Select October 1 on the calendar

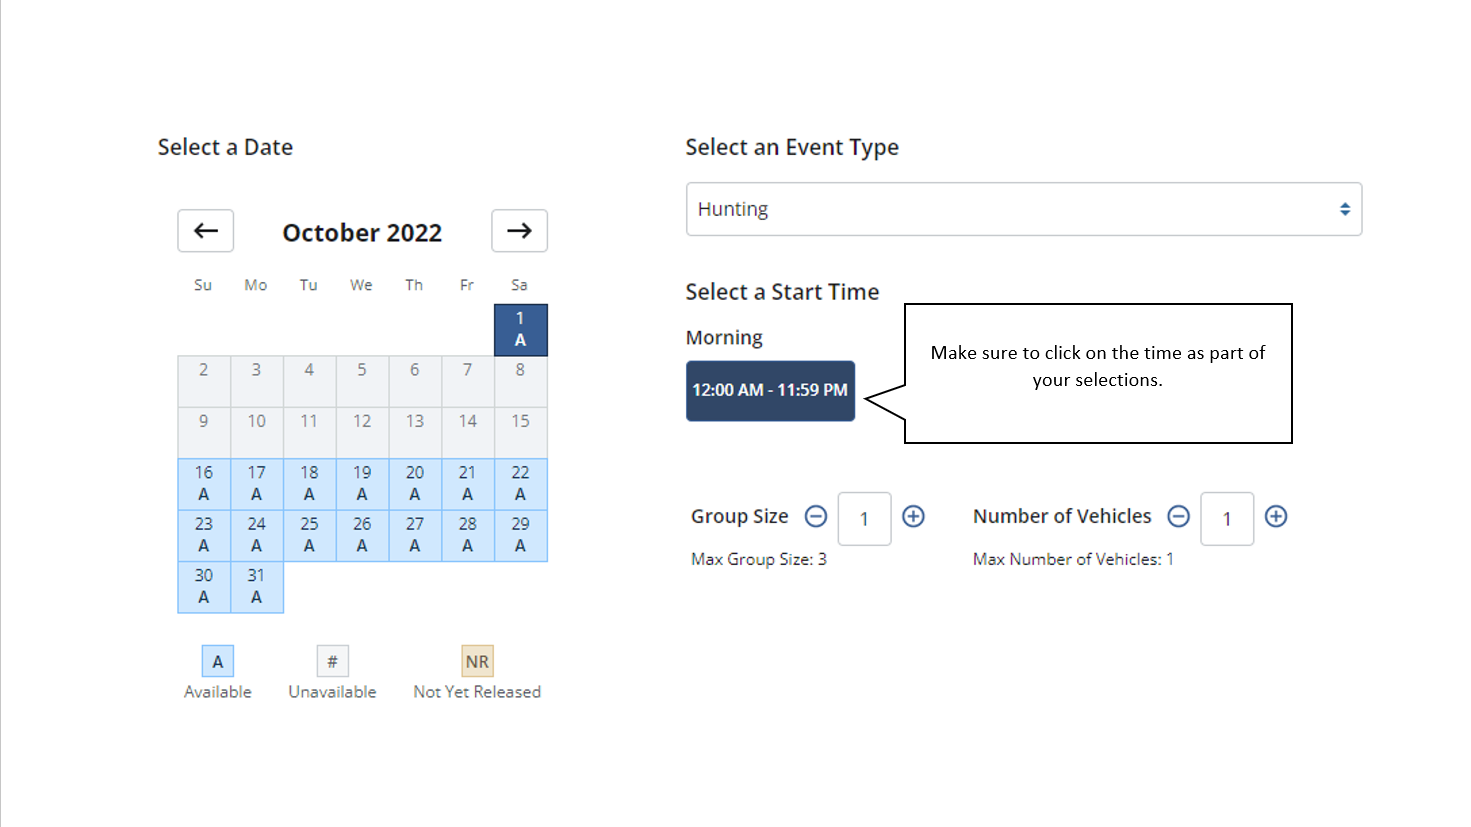coord(520,329)
